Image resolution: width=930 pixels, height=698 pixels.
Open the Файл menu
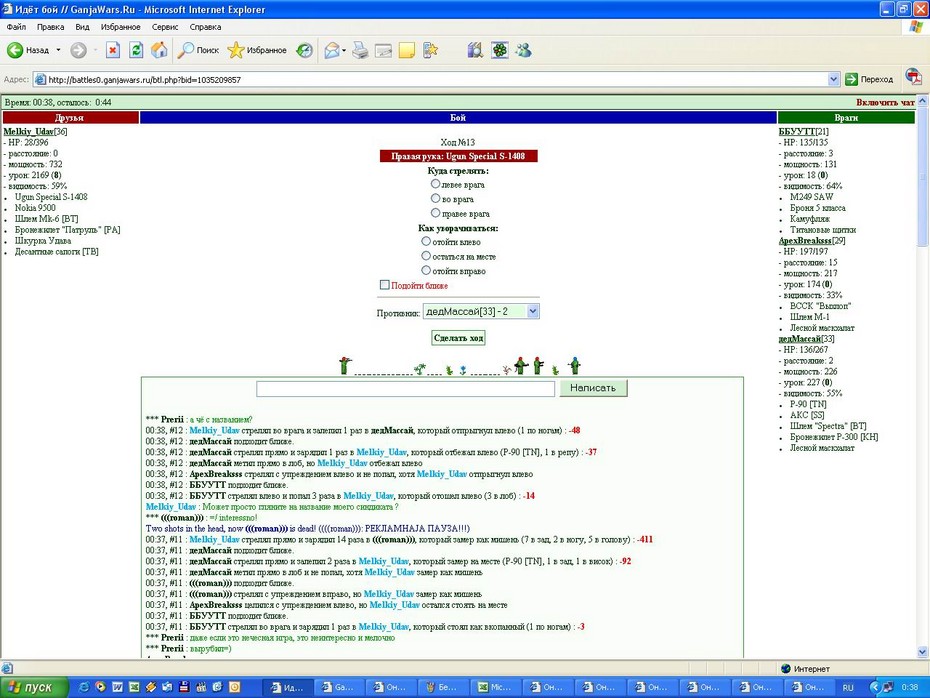pos(16,27)
